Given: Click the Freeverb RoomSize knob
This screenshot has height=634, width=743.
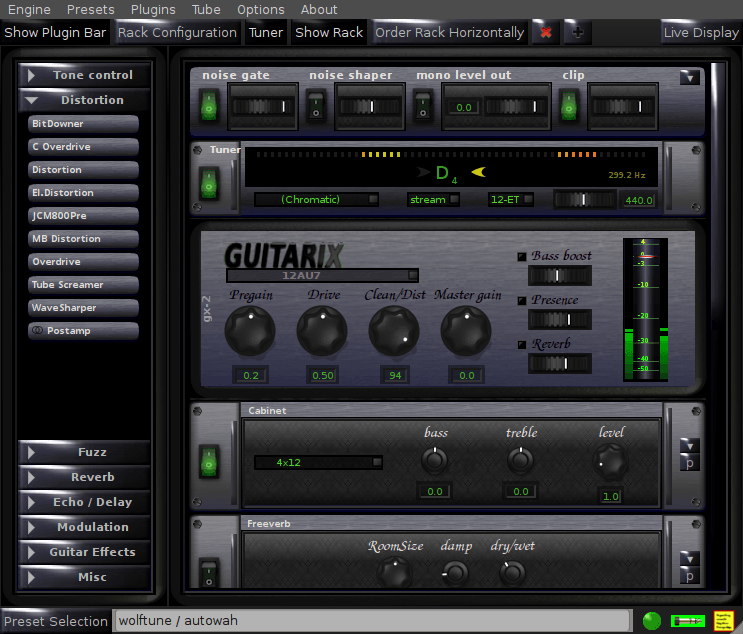Looking at the screenshot, I should (395, 572).
